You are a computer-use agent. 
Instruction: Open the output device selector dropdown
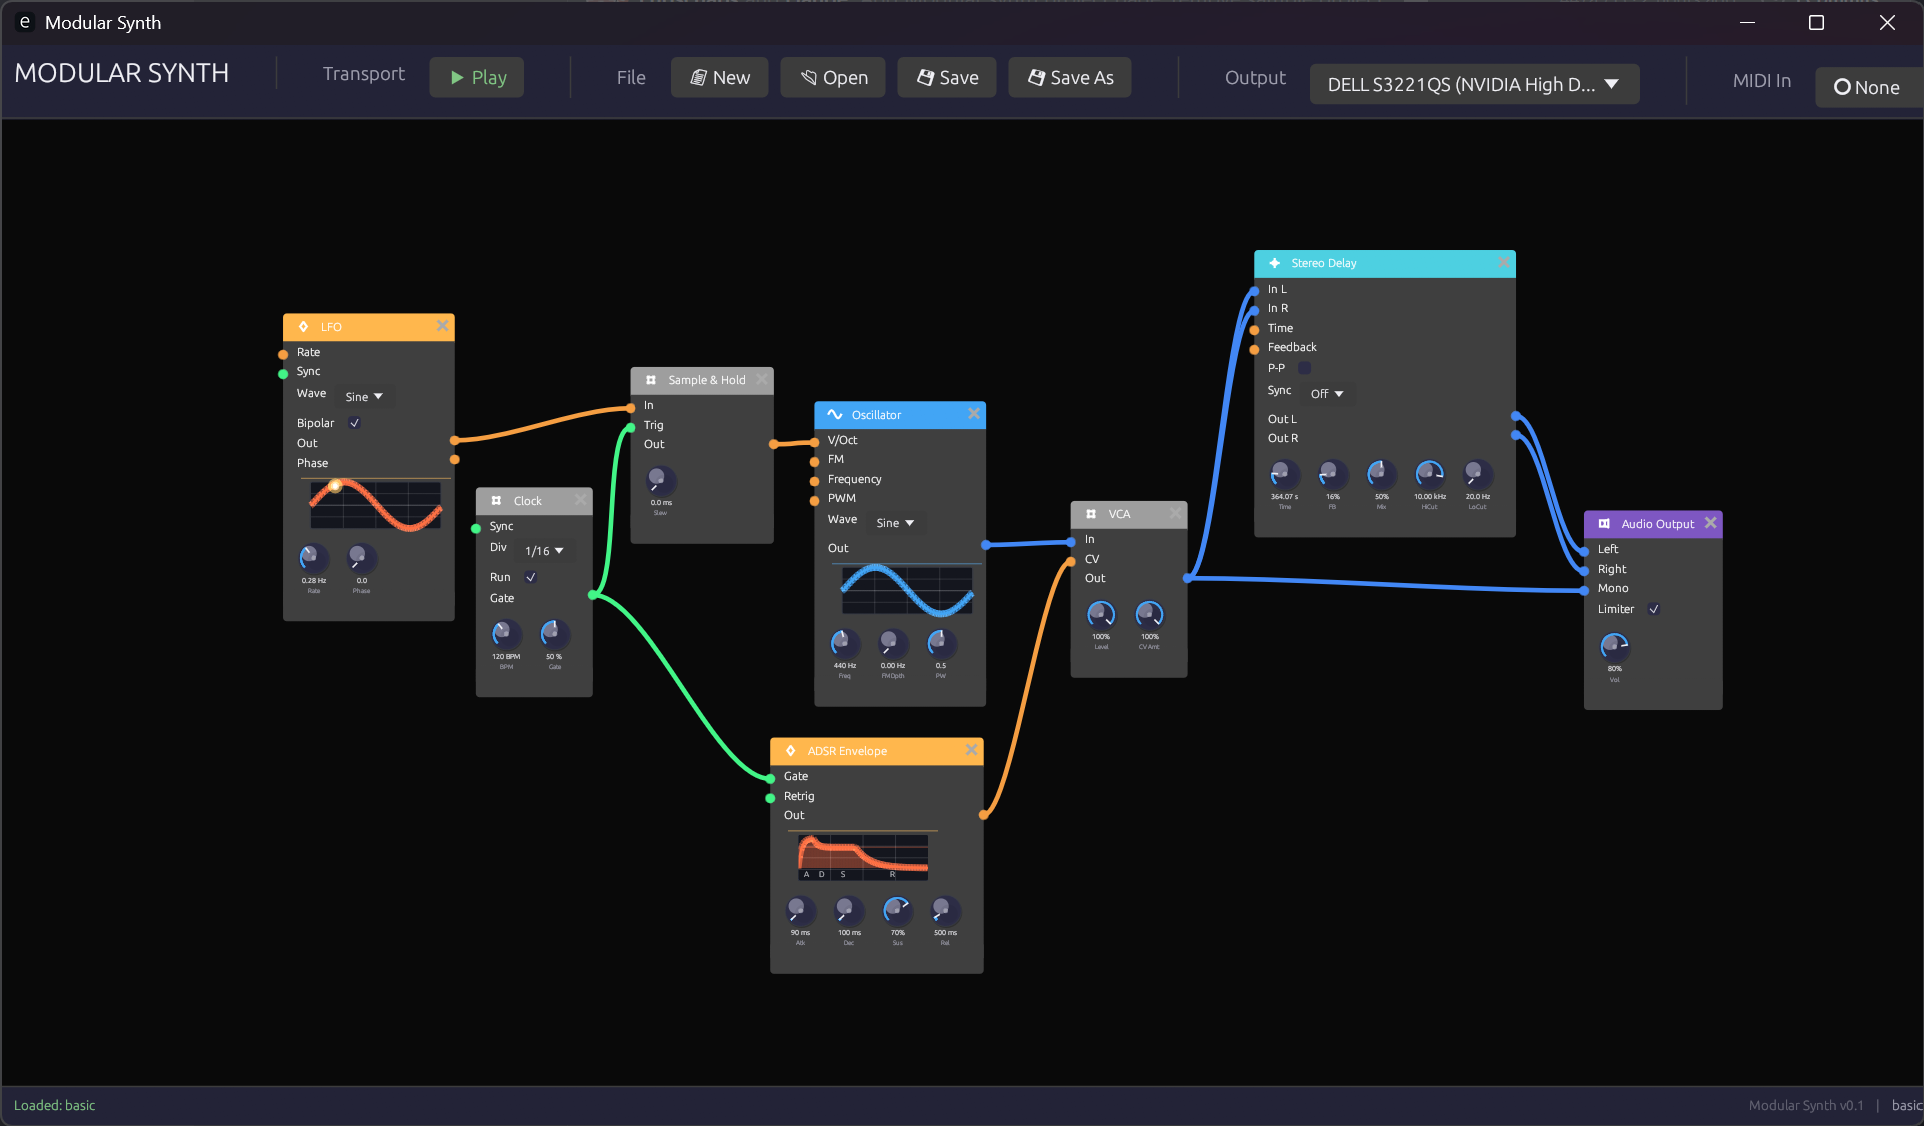click(1472, 84)
